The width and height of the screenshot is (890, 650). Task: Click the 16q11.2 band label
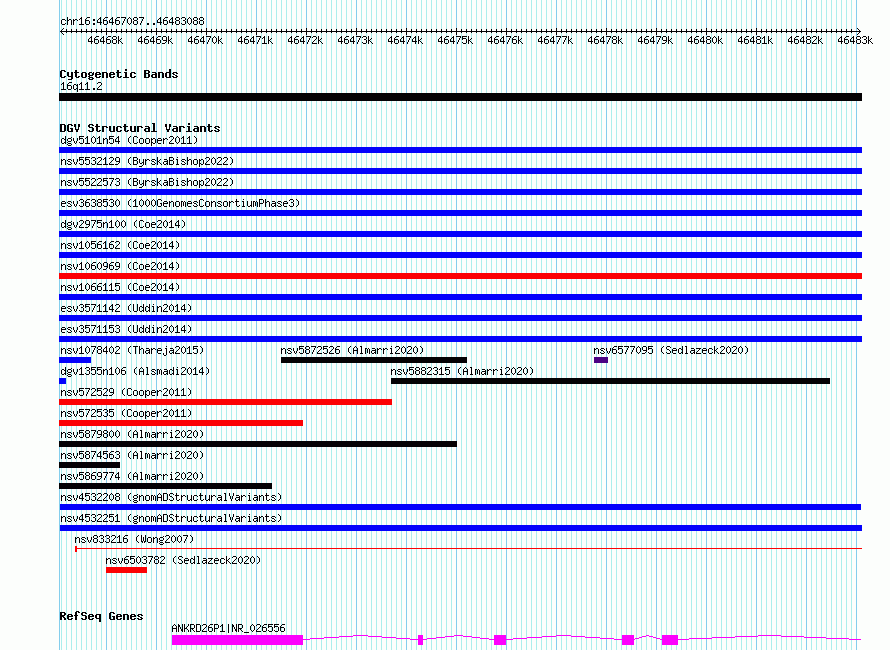coord(81,86)
